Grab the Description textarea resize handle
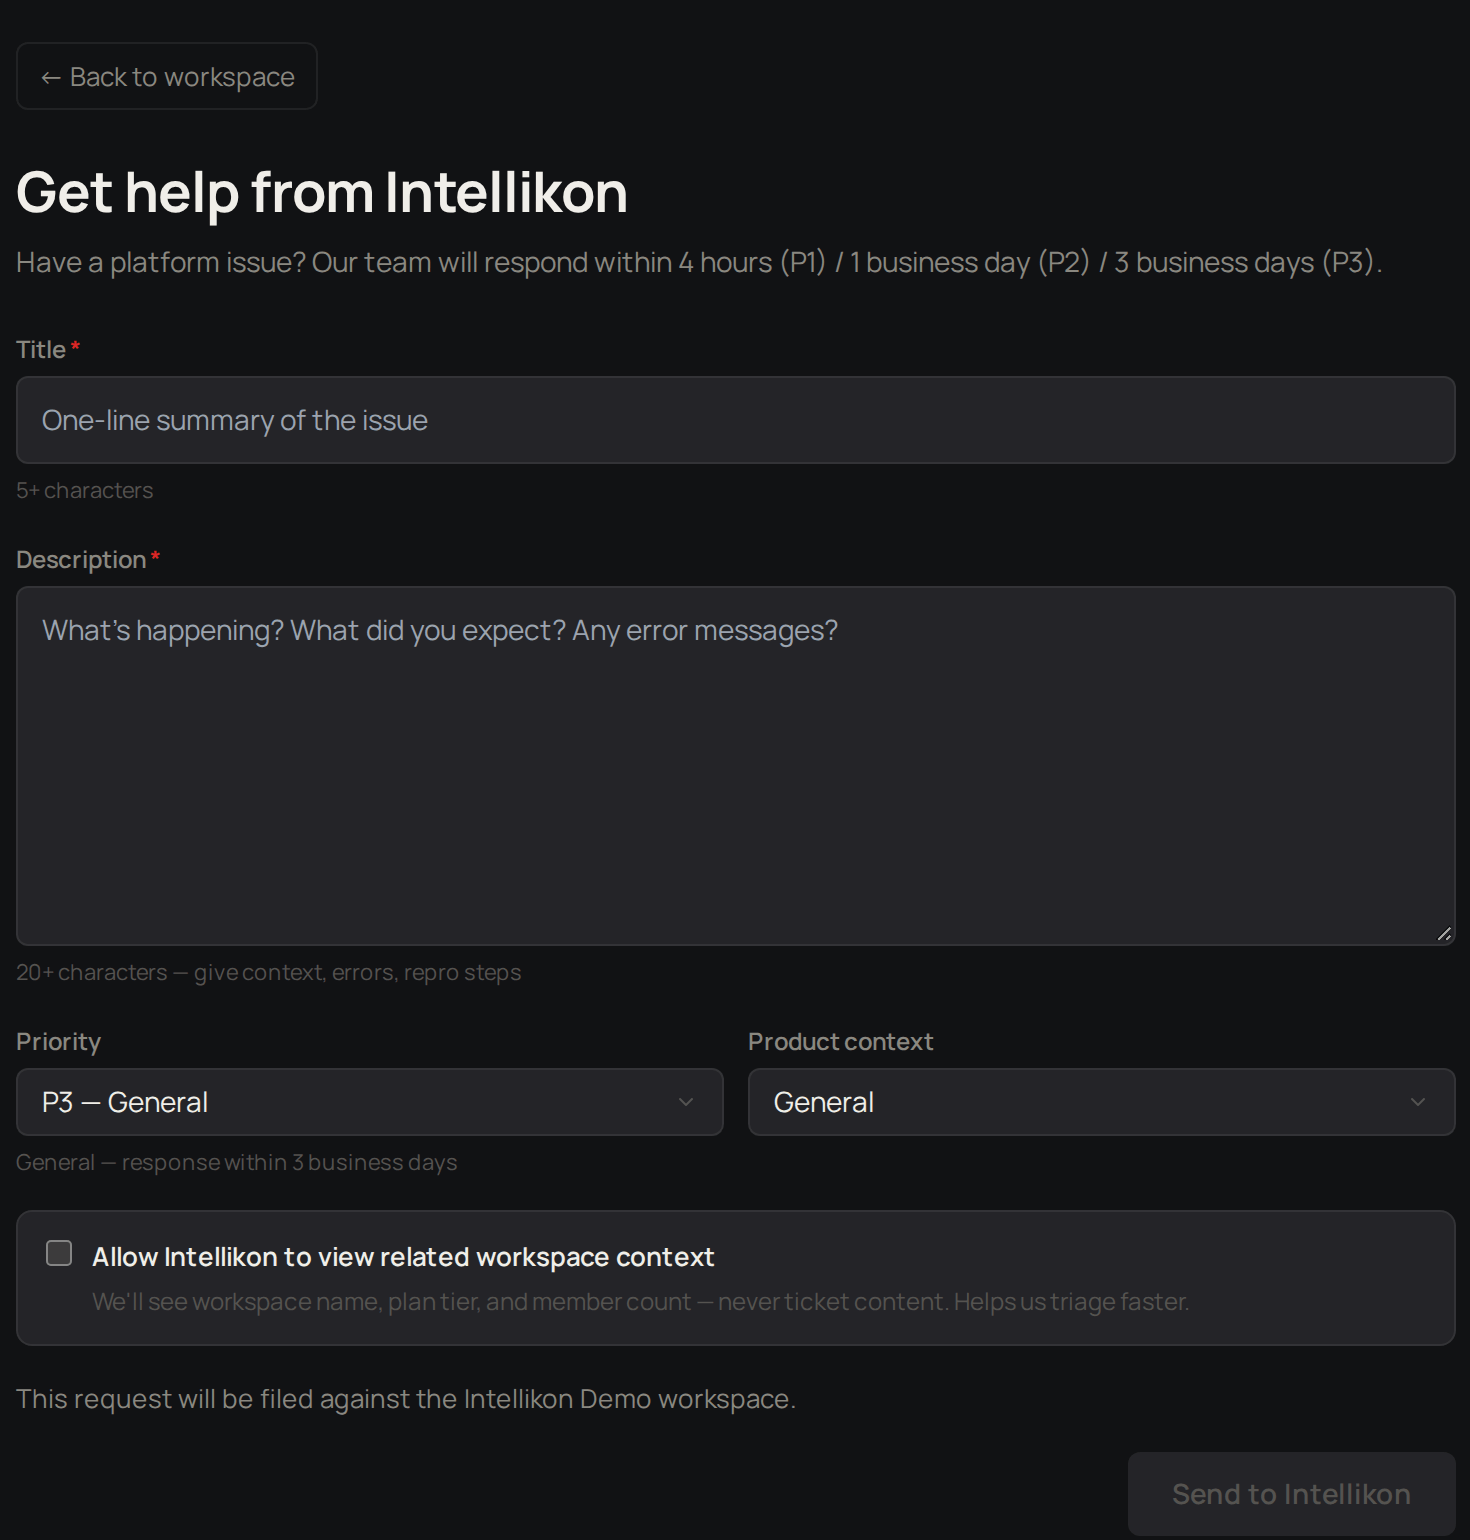This screenshot has height=1540, width=1470. (x=1444, y=934)
